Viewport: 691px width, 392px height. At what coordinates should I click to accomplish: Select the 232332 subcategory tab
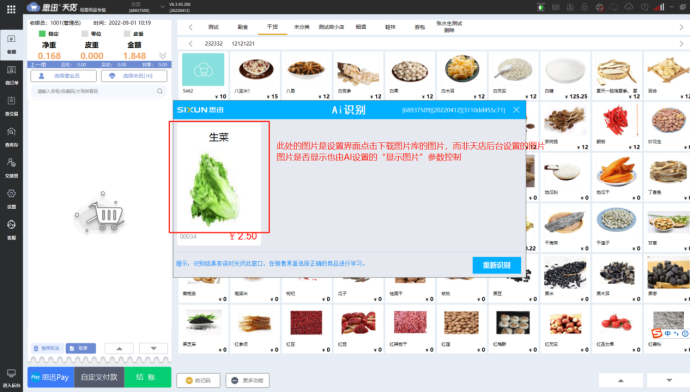pos(214,44)
